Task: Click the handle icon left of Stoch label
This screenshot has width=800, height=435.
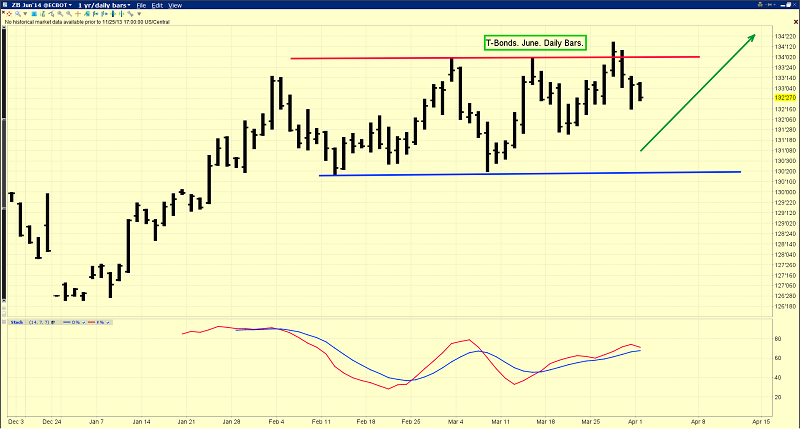Action: (x=4, y=322)
